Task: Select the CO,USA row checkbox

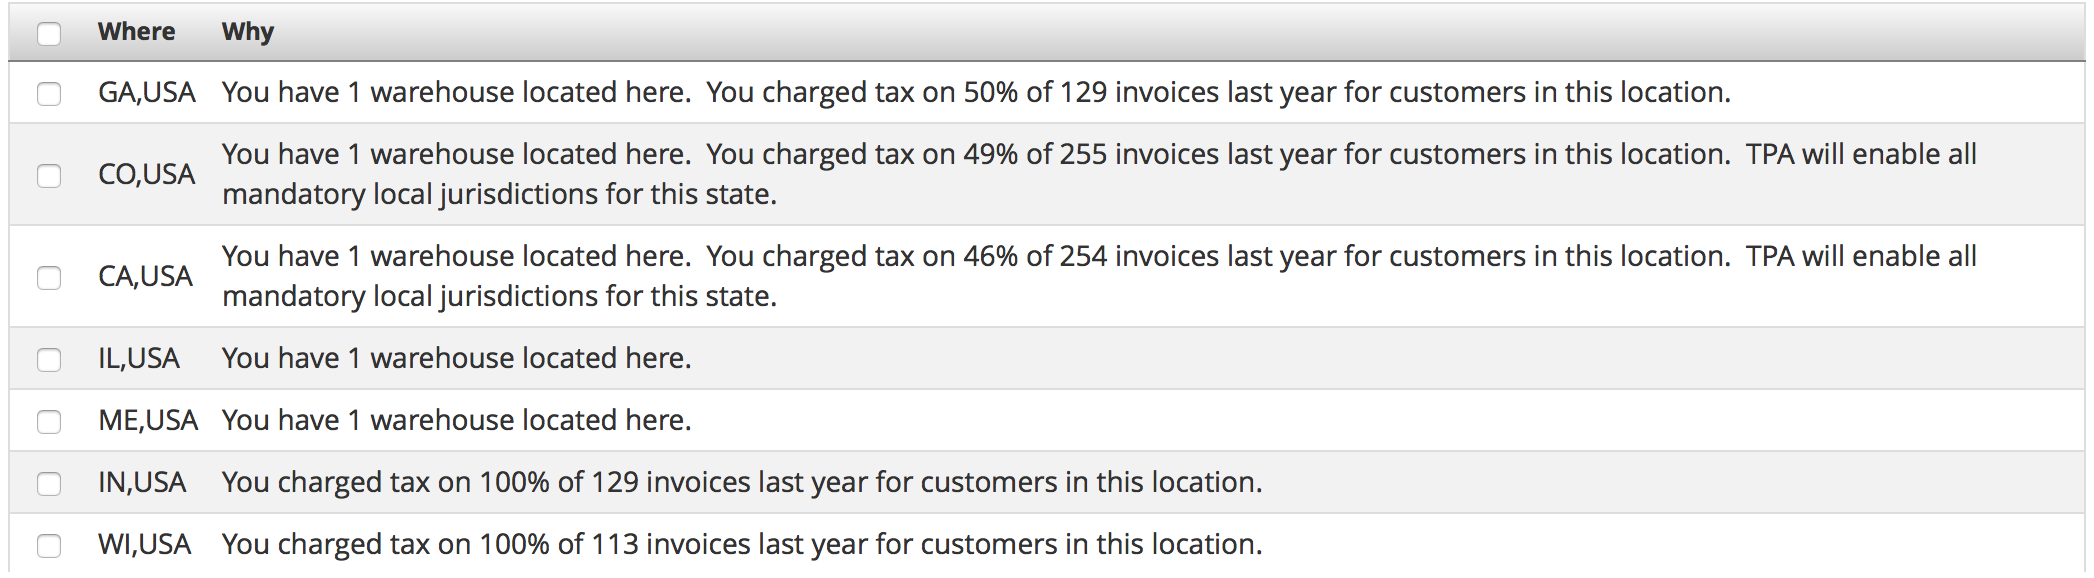Action: point(49,176)
